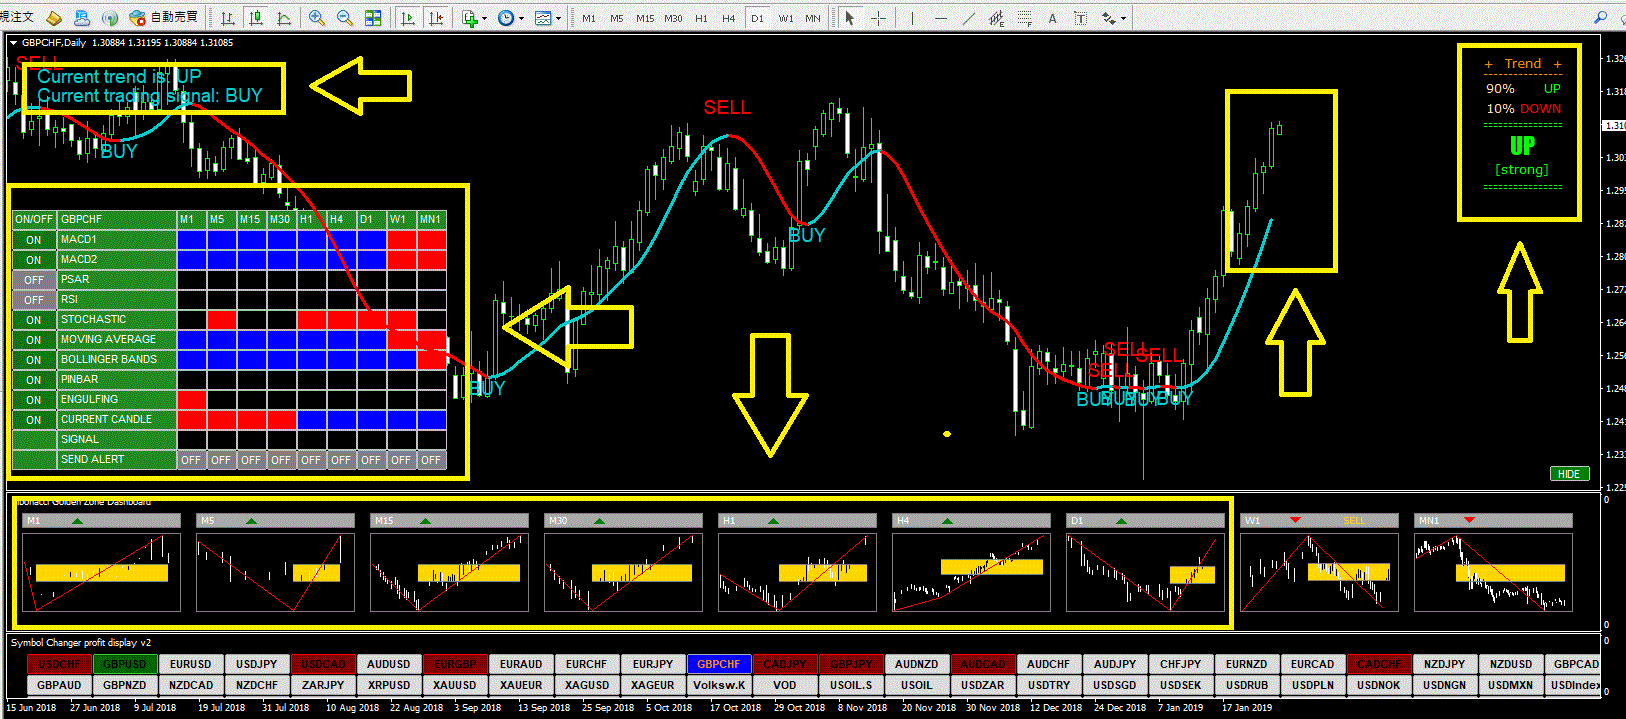Image resolution: width=1626 pixels, height=719 pixels.
Task: Switch symbol to GBPCHF
Action: click(719, 664)
